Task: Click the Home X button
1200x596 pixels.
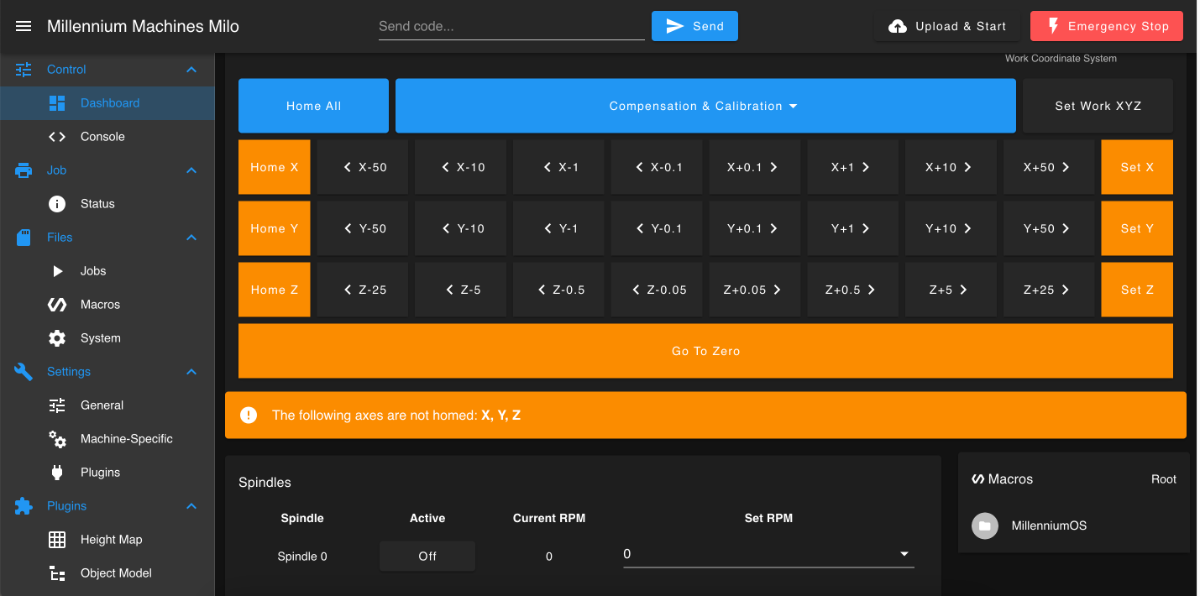Action: click(x=274, y=167)
